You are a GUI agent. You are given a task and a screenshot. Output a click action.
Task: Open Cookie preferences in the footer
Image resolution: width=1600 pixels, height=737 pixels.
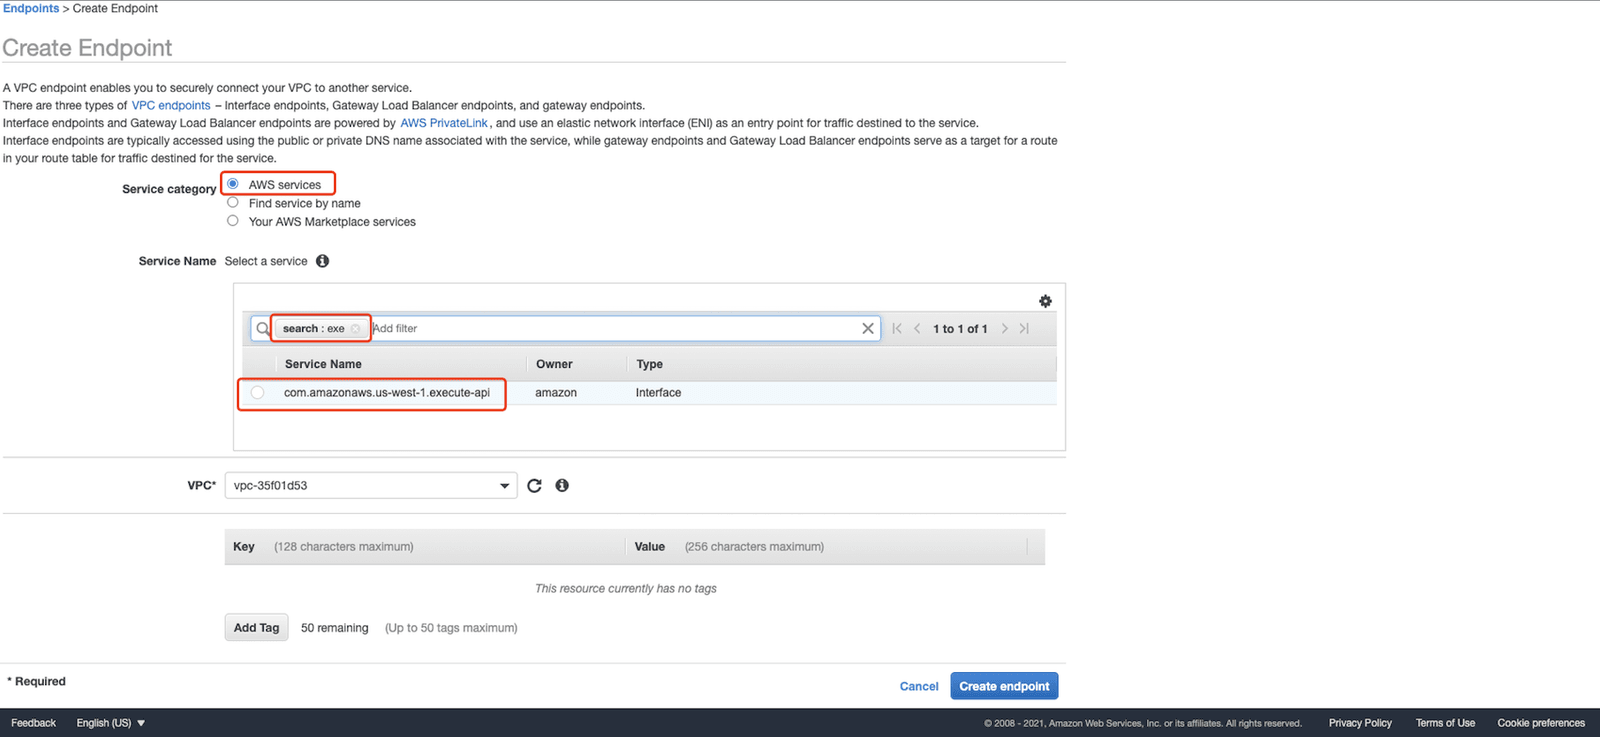(x=1541, y=723)
